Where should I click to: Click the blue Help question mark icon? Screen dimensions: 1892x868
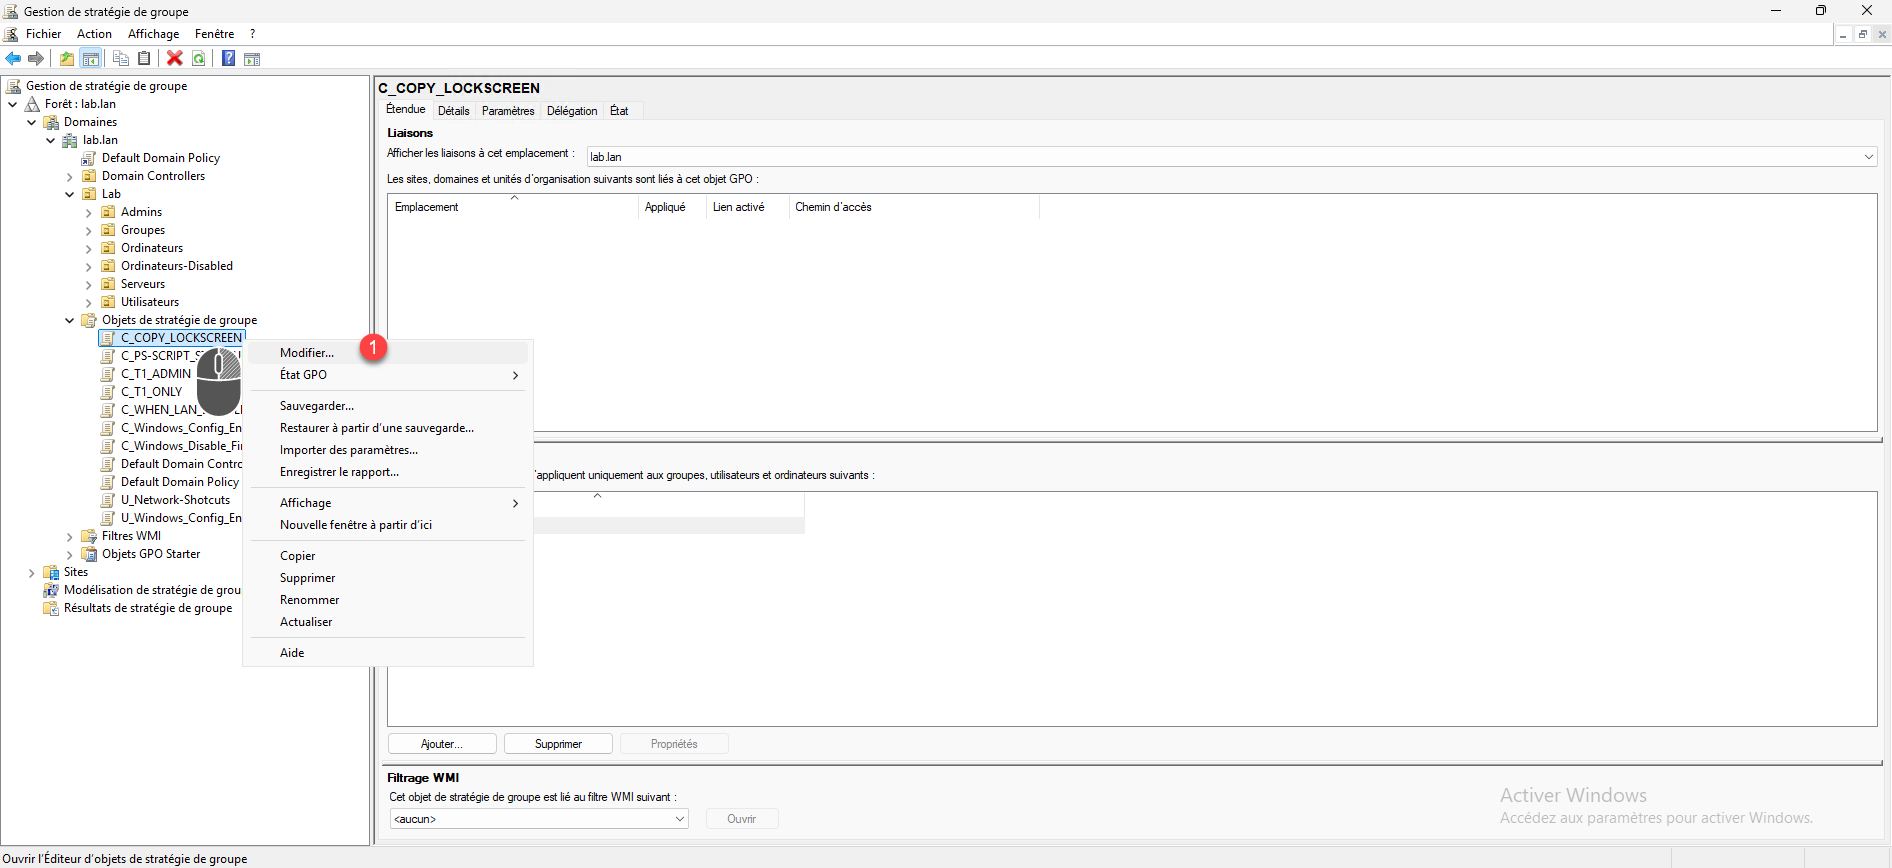228,59
